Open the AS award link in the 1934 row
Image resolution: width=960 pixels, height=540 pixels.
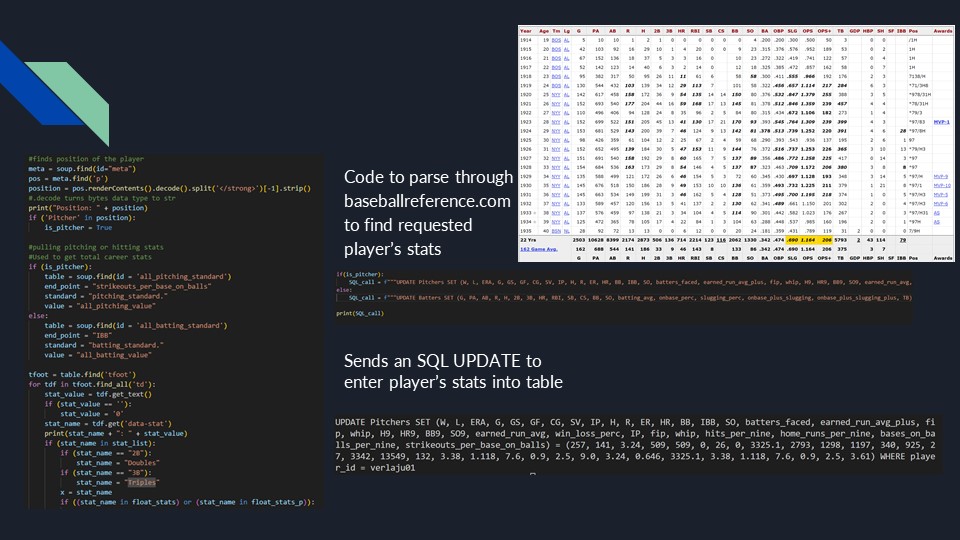tap(937, 222)
